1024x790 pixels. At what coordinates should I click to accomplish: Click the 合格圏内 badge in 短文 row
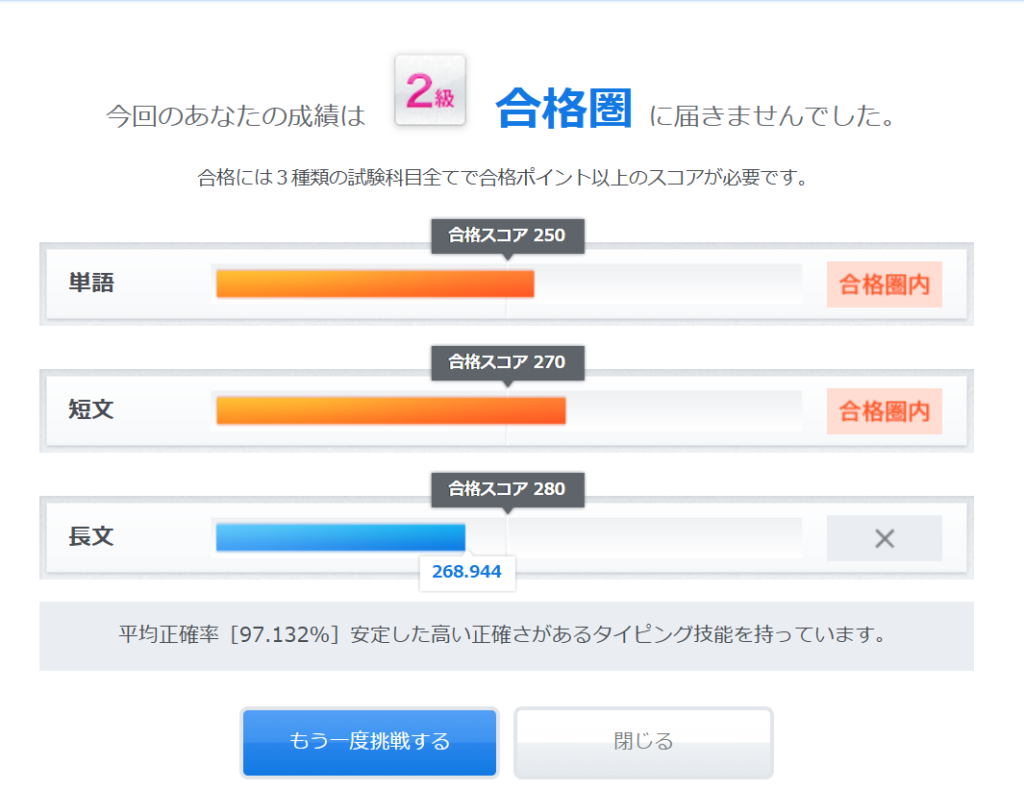884,410
